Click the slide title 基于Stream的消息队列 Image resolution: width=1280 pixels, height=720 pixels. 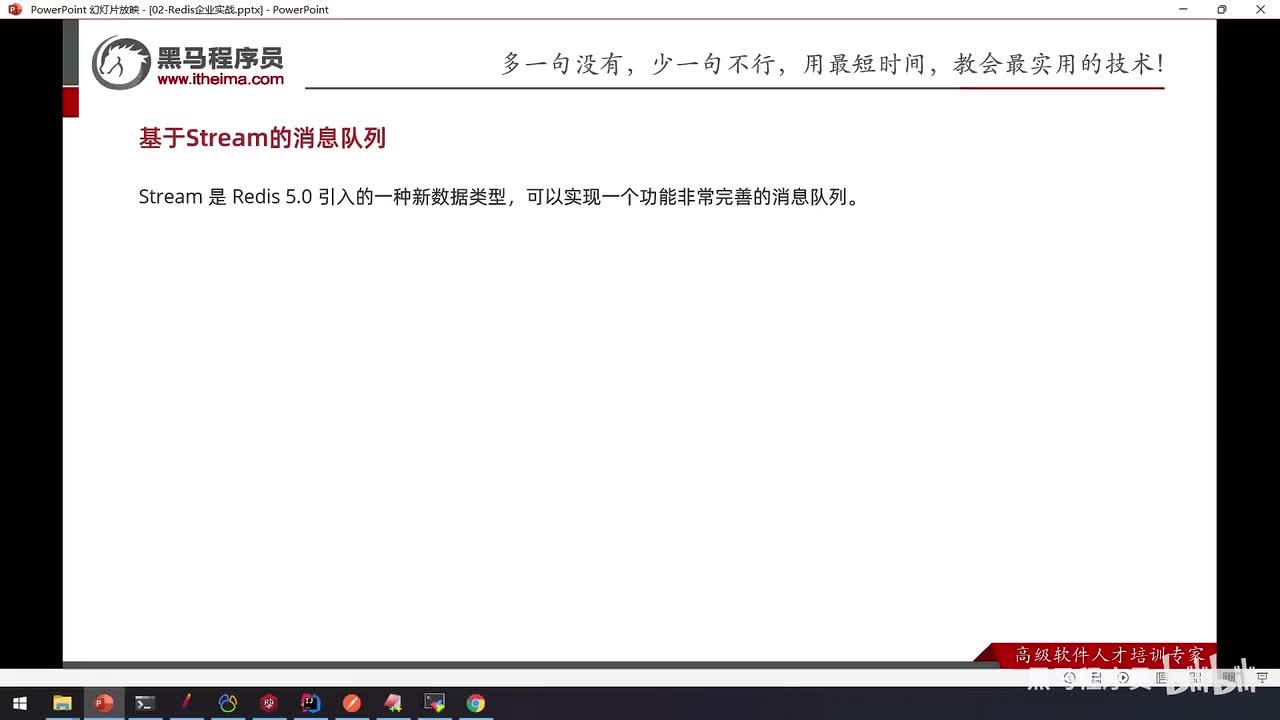(x=262, y=138)
